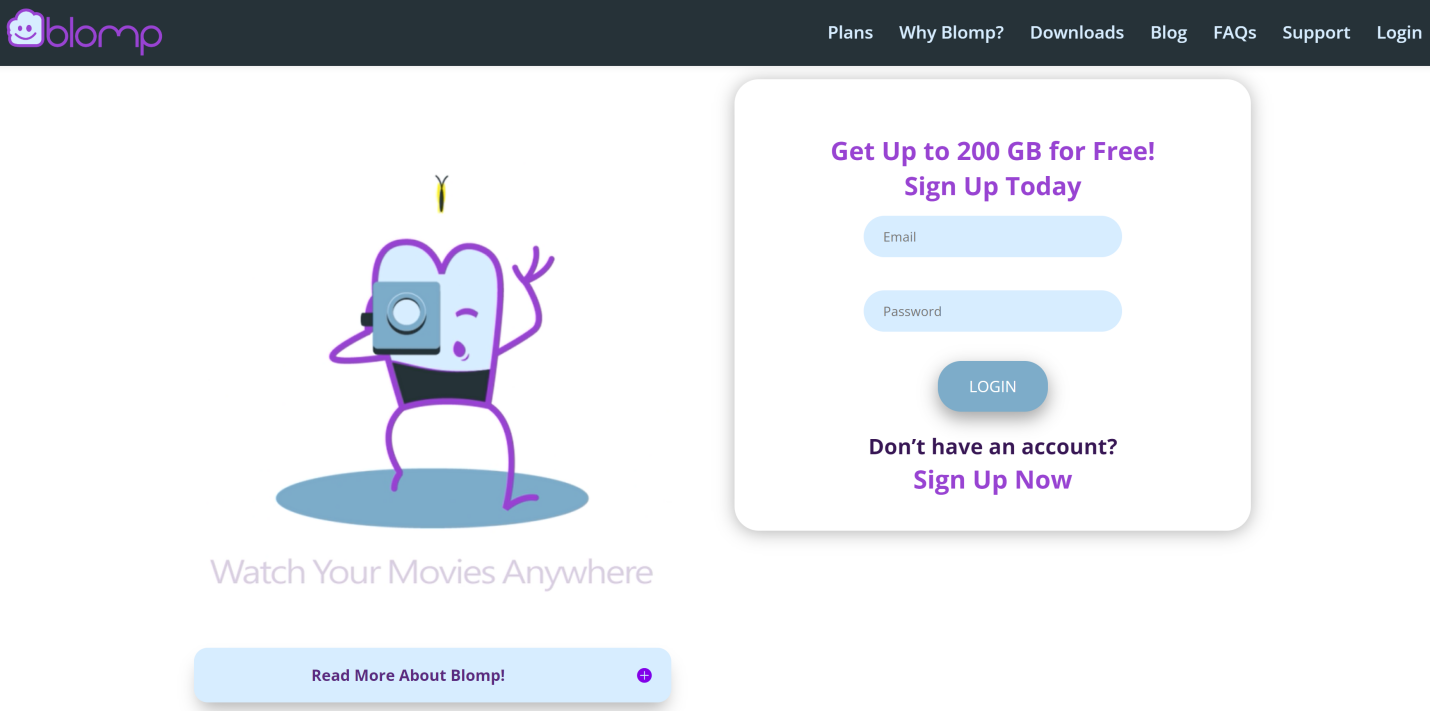Open the FAQs page
Image resolution: width=1430 pixels, height=711 pixels.
1235,32
